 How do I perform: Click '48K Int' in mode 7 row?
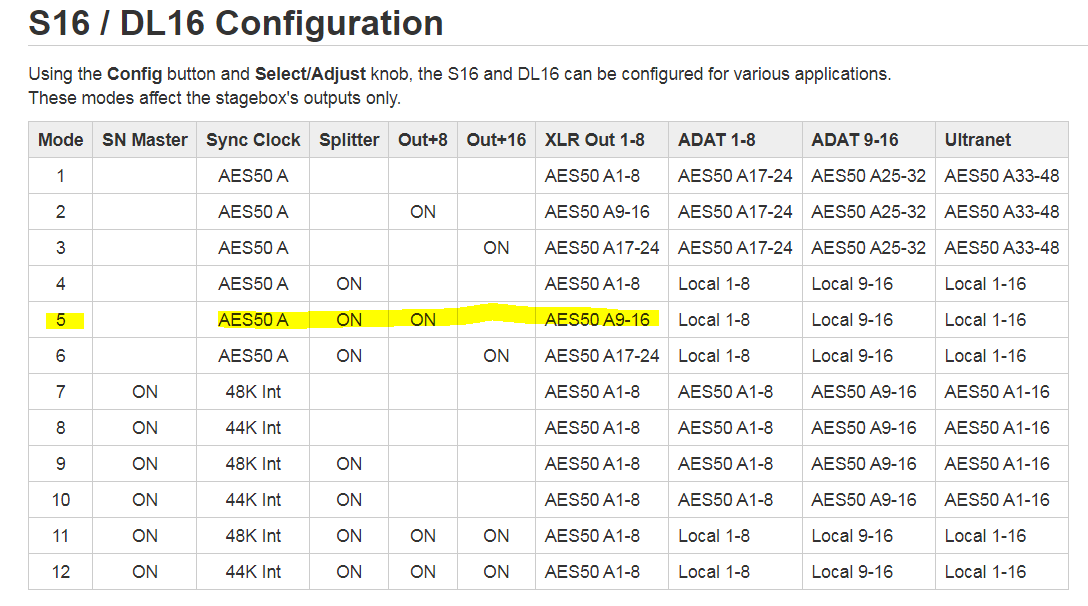(x=253, y=392)
